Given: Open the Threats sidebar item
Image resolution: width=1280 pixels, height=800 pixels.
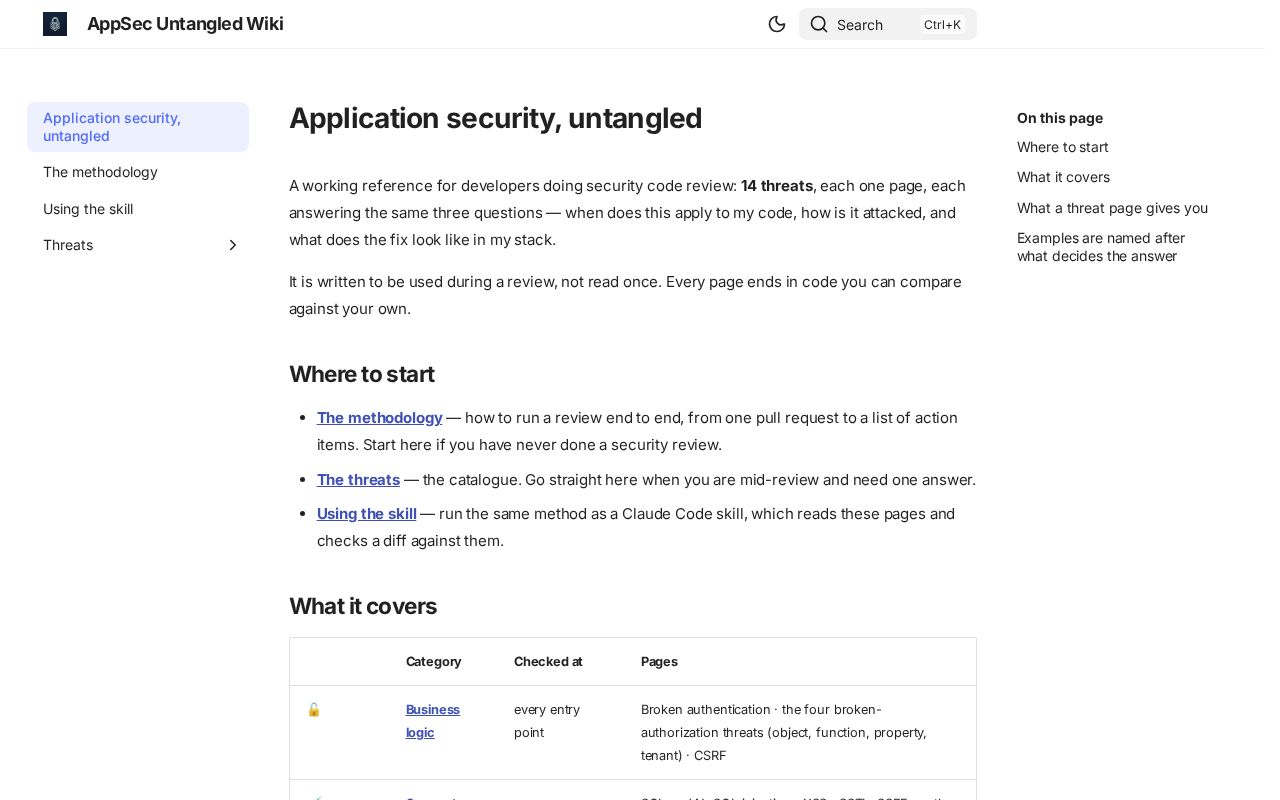Looking at the screenshot, I should click(x=68, y=245).
